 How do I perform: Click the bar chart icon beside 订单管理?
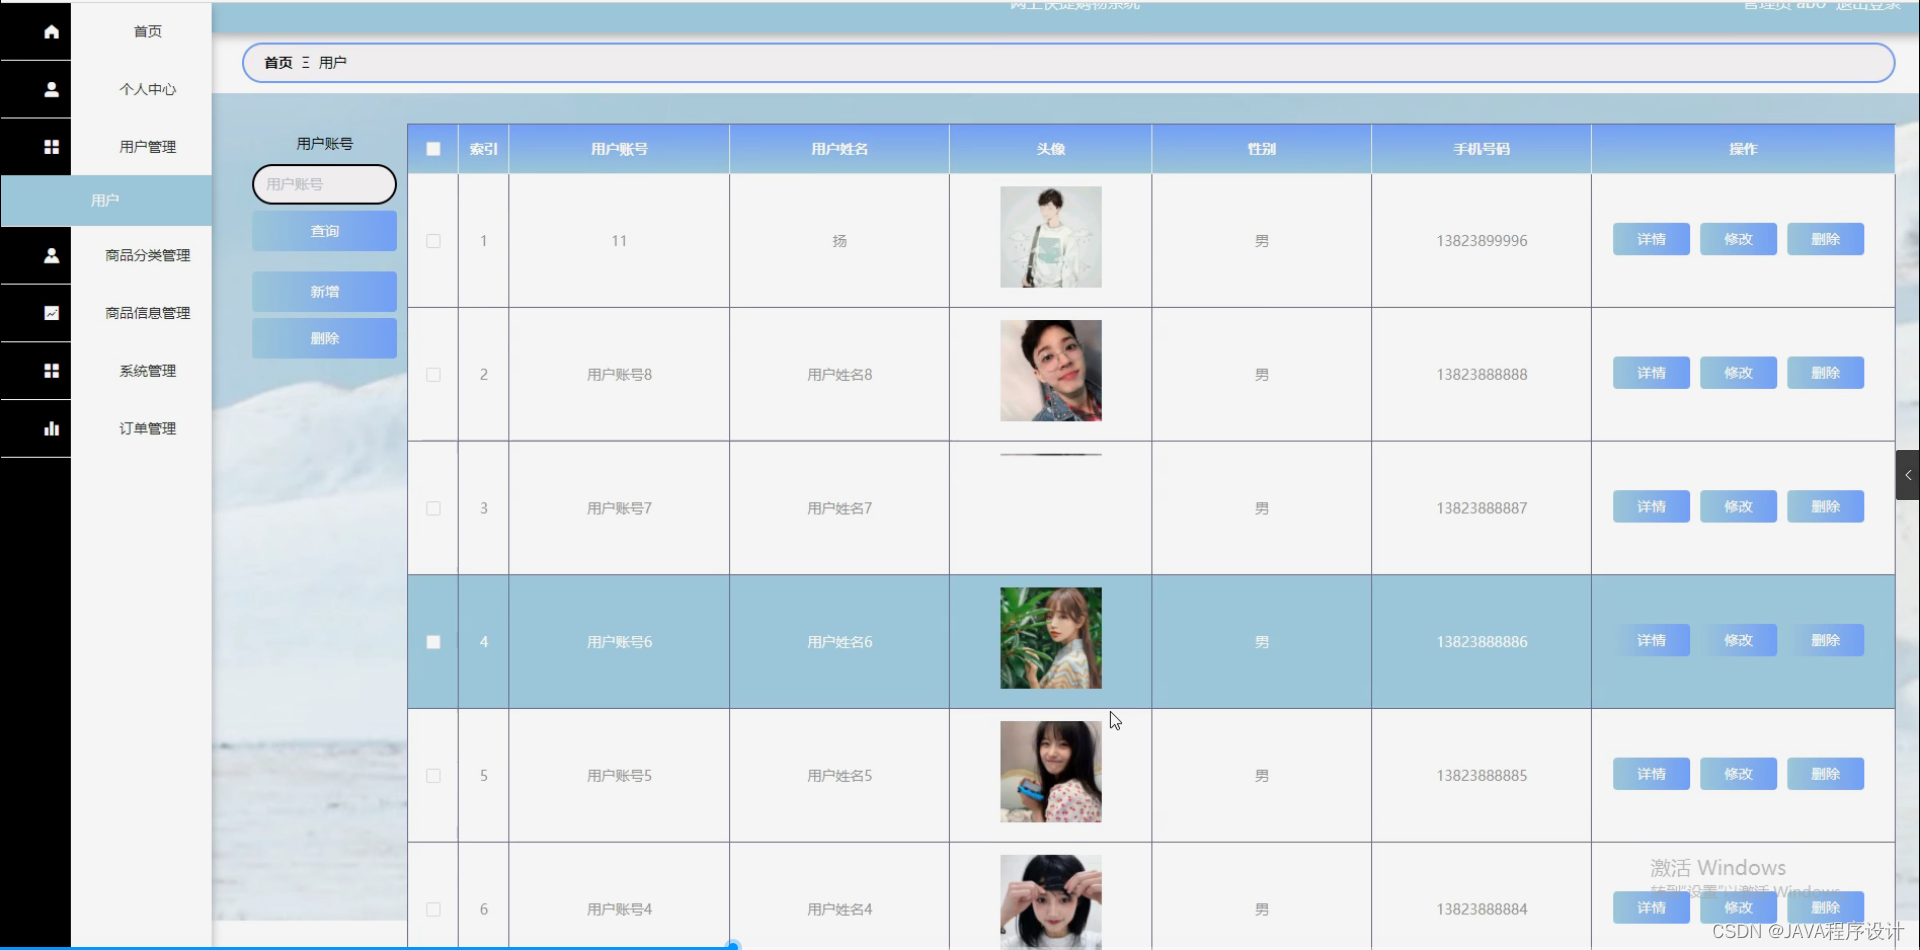click(51, 428)
